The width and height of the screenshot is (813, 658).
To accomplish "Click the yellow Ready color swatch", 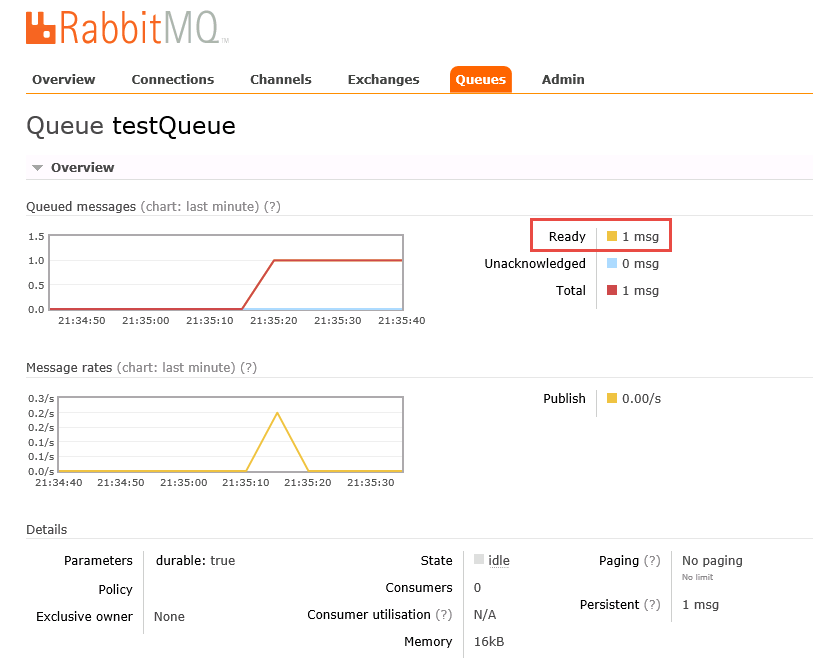I will click(x=612, y=237).
